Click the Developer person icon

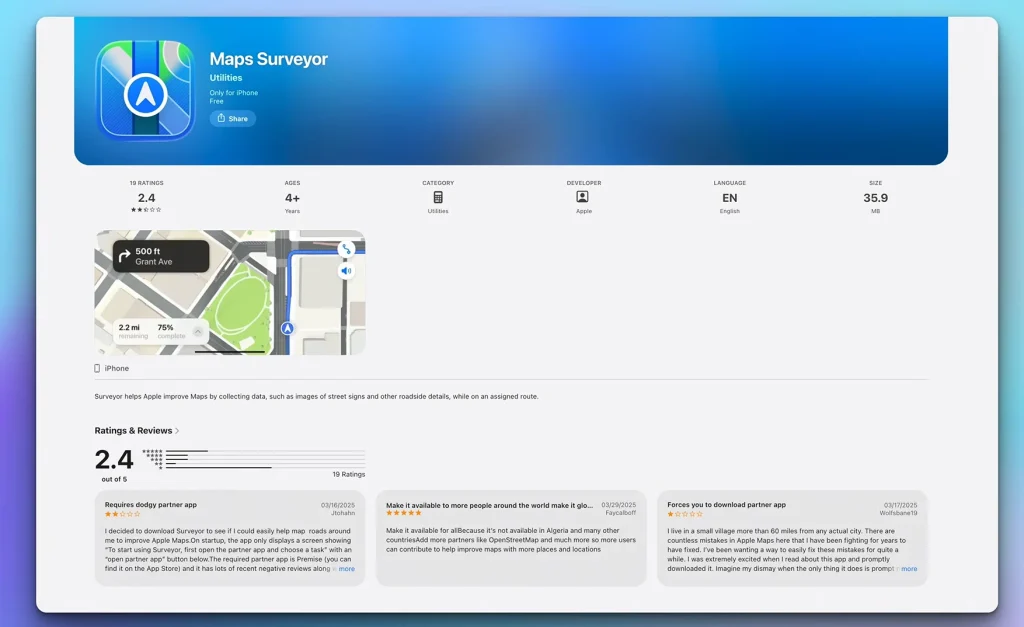coord(583,197)
